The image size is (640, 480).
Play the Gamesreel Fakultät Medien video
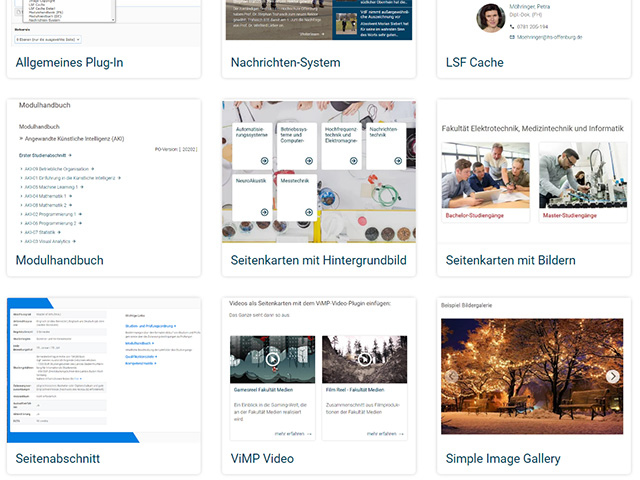[273, 359]
